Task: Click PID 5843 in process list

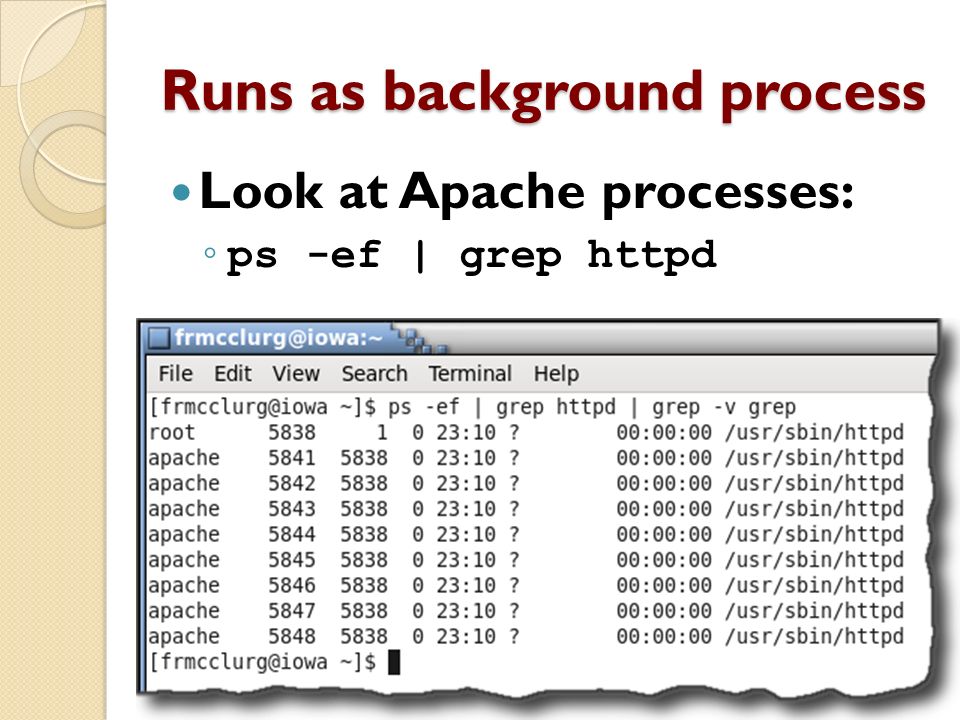Action: coord(292,509)
